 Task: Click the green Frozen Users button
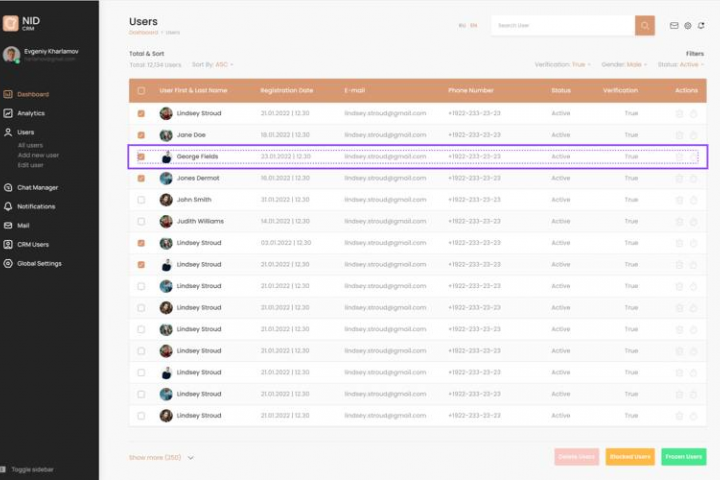(x=684, y=457)
